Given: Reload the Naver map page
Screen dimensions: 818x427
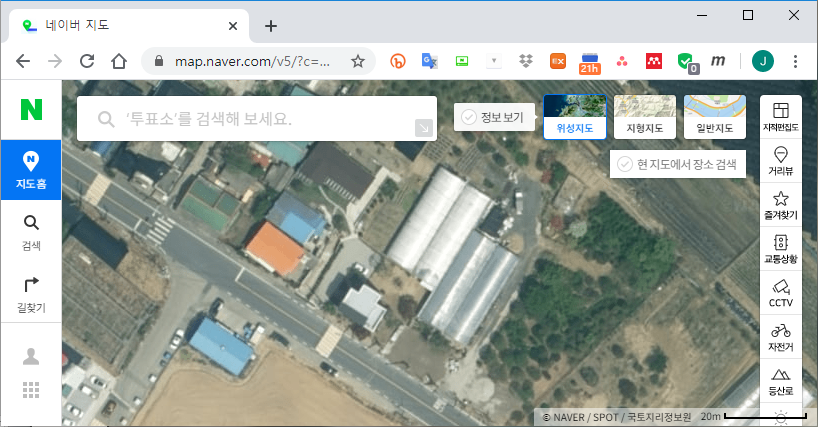Looking at the screenshot, I should 87,61.
